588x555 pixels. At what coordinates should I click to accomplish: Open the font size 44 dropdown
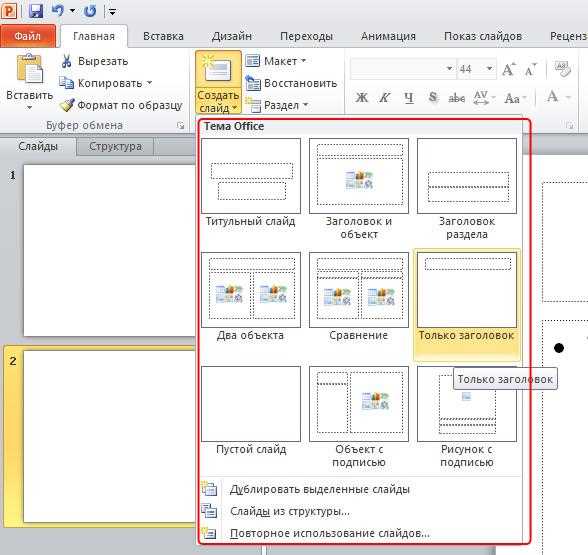click(489, 69)
